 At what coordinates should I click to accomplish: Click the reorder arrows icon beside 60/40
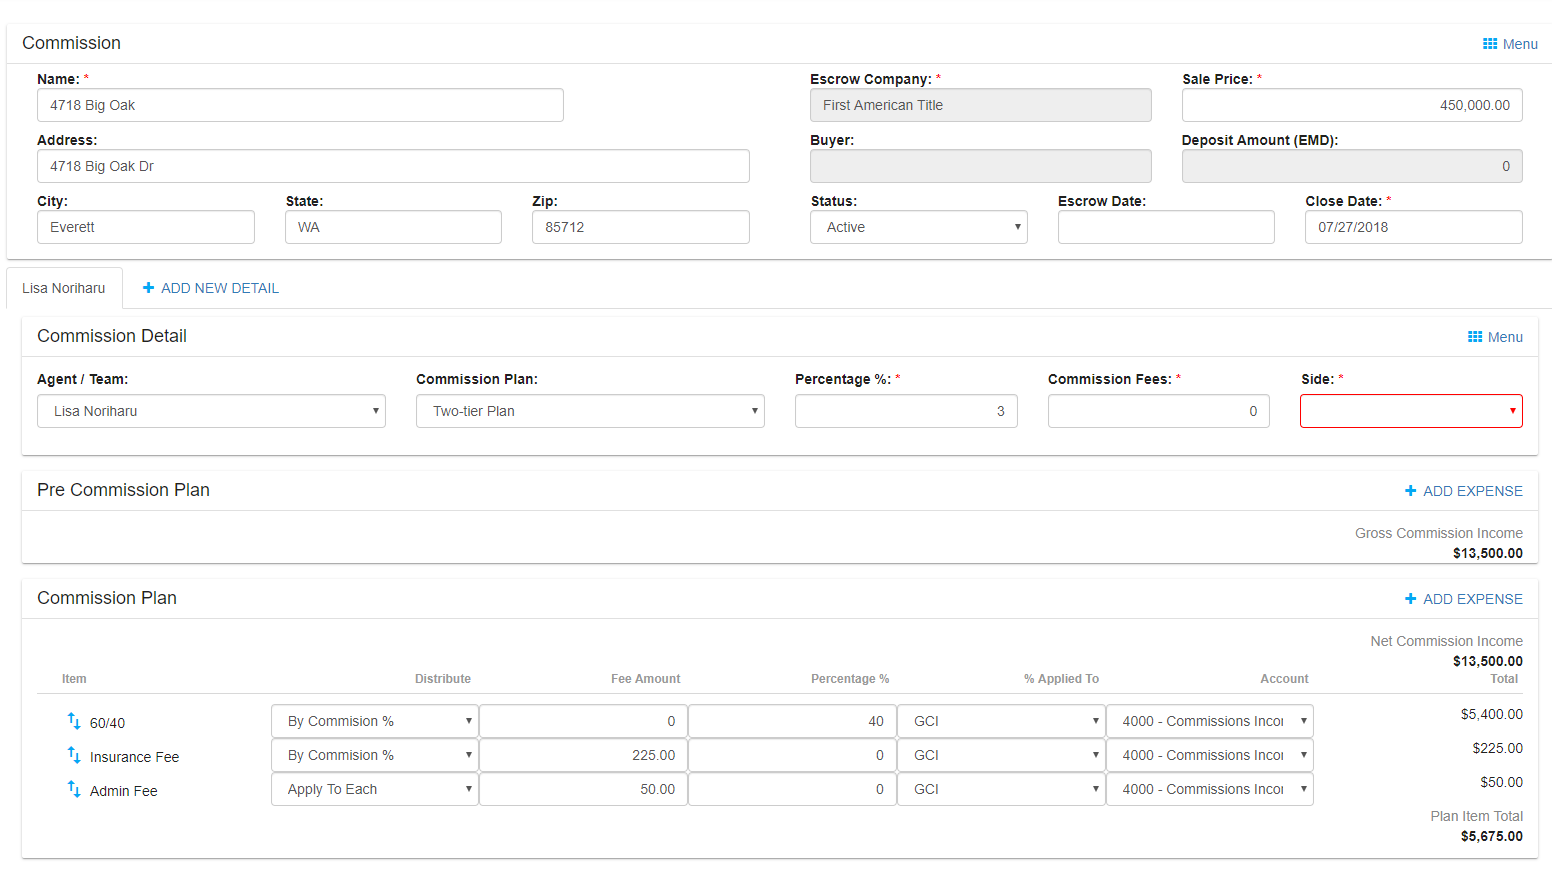click(x=74, y=721)
